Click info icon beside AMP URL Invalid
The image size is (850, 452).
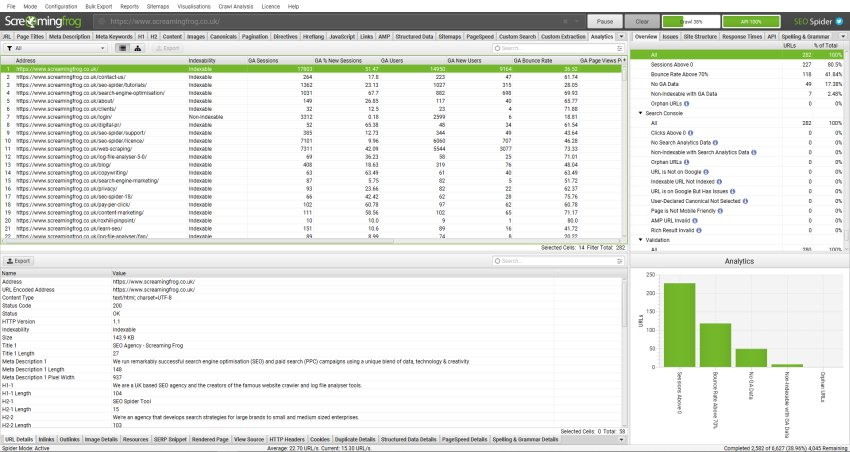point(694,221)
